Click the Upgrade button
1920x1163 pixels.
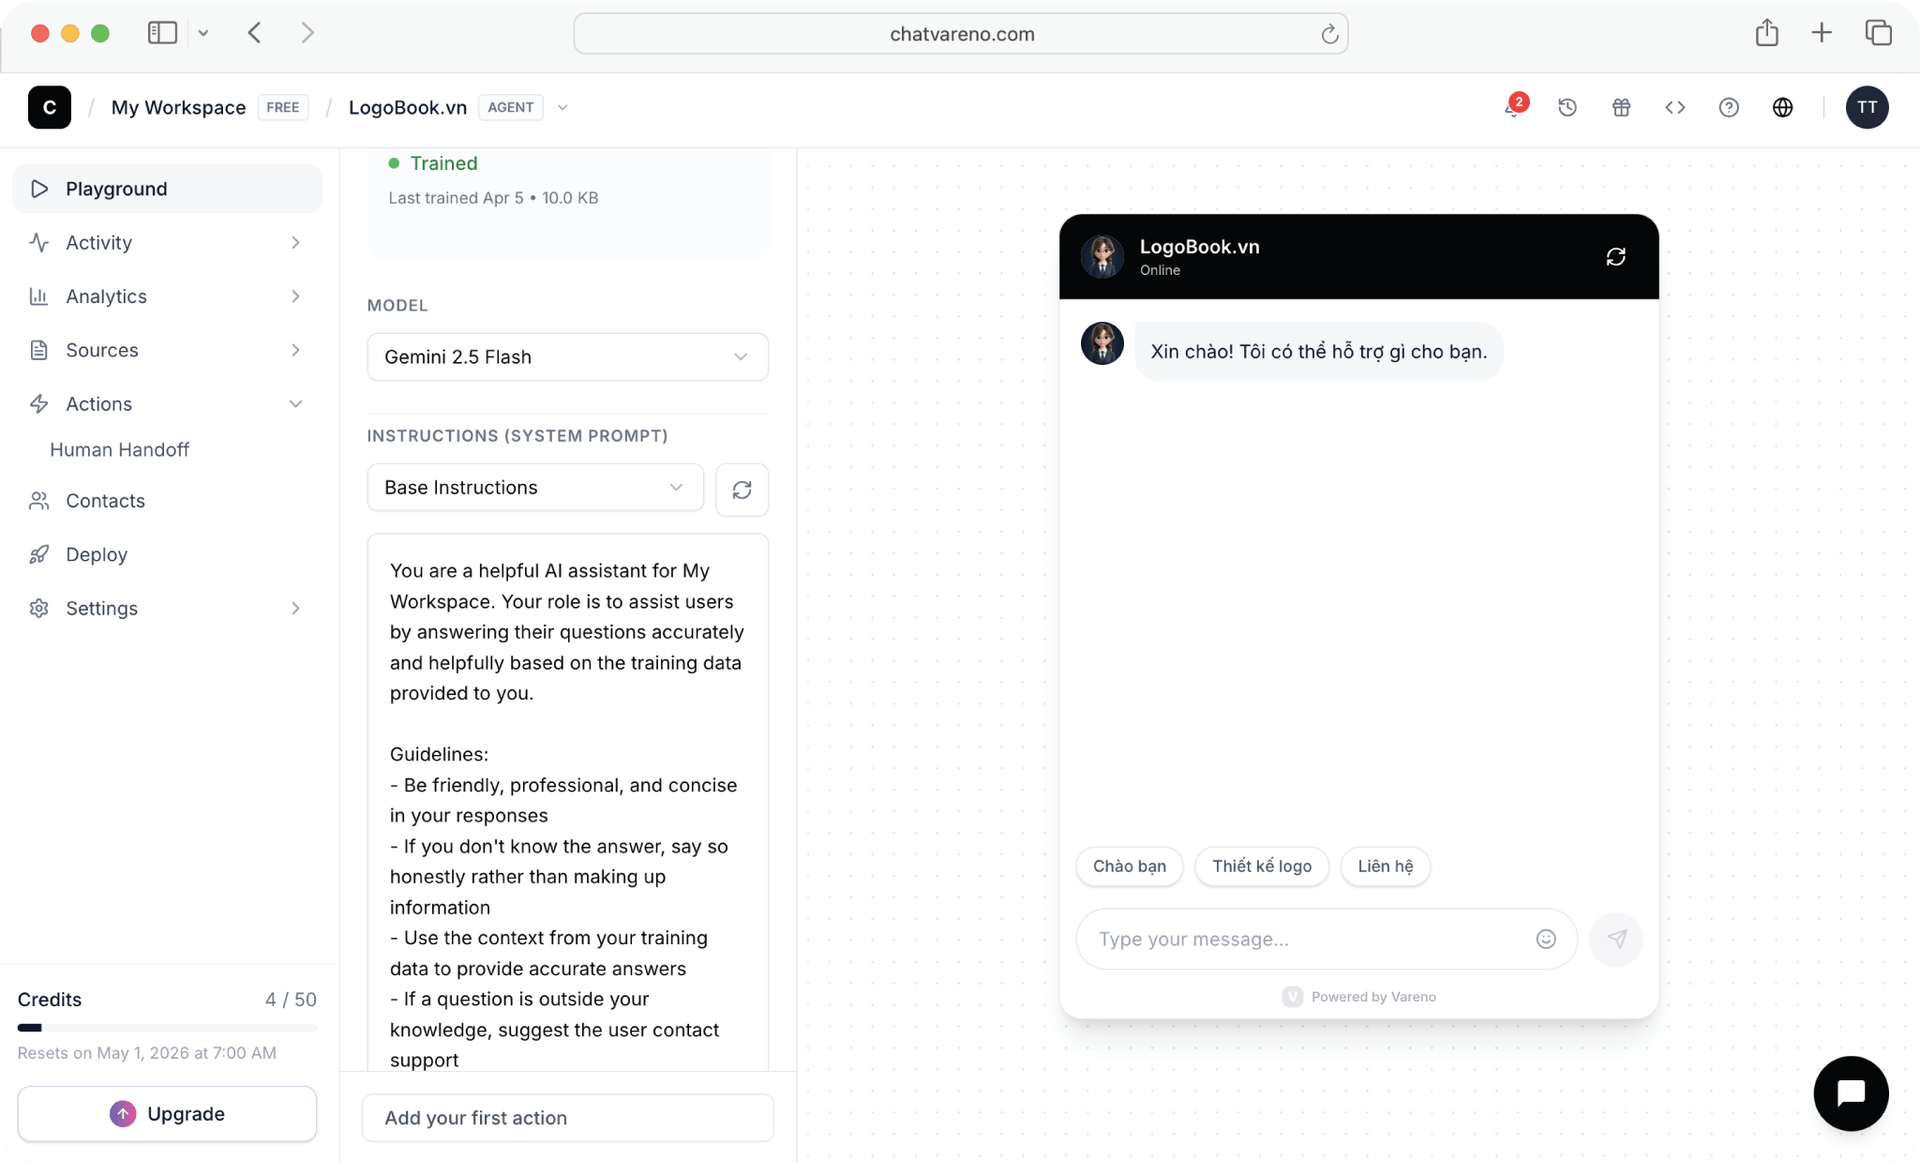click(x=167, y=1113)
